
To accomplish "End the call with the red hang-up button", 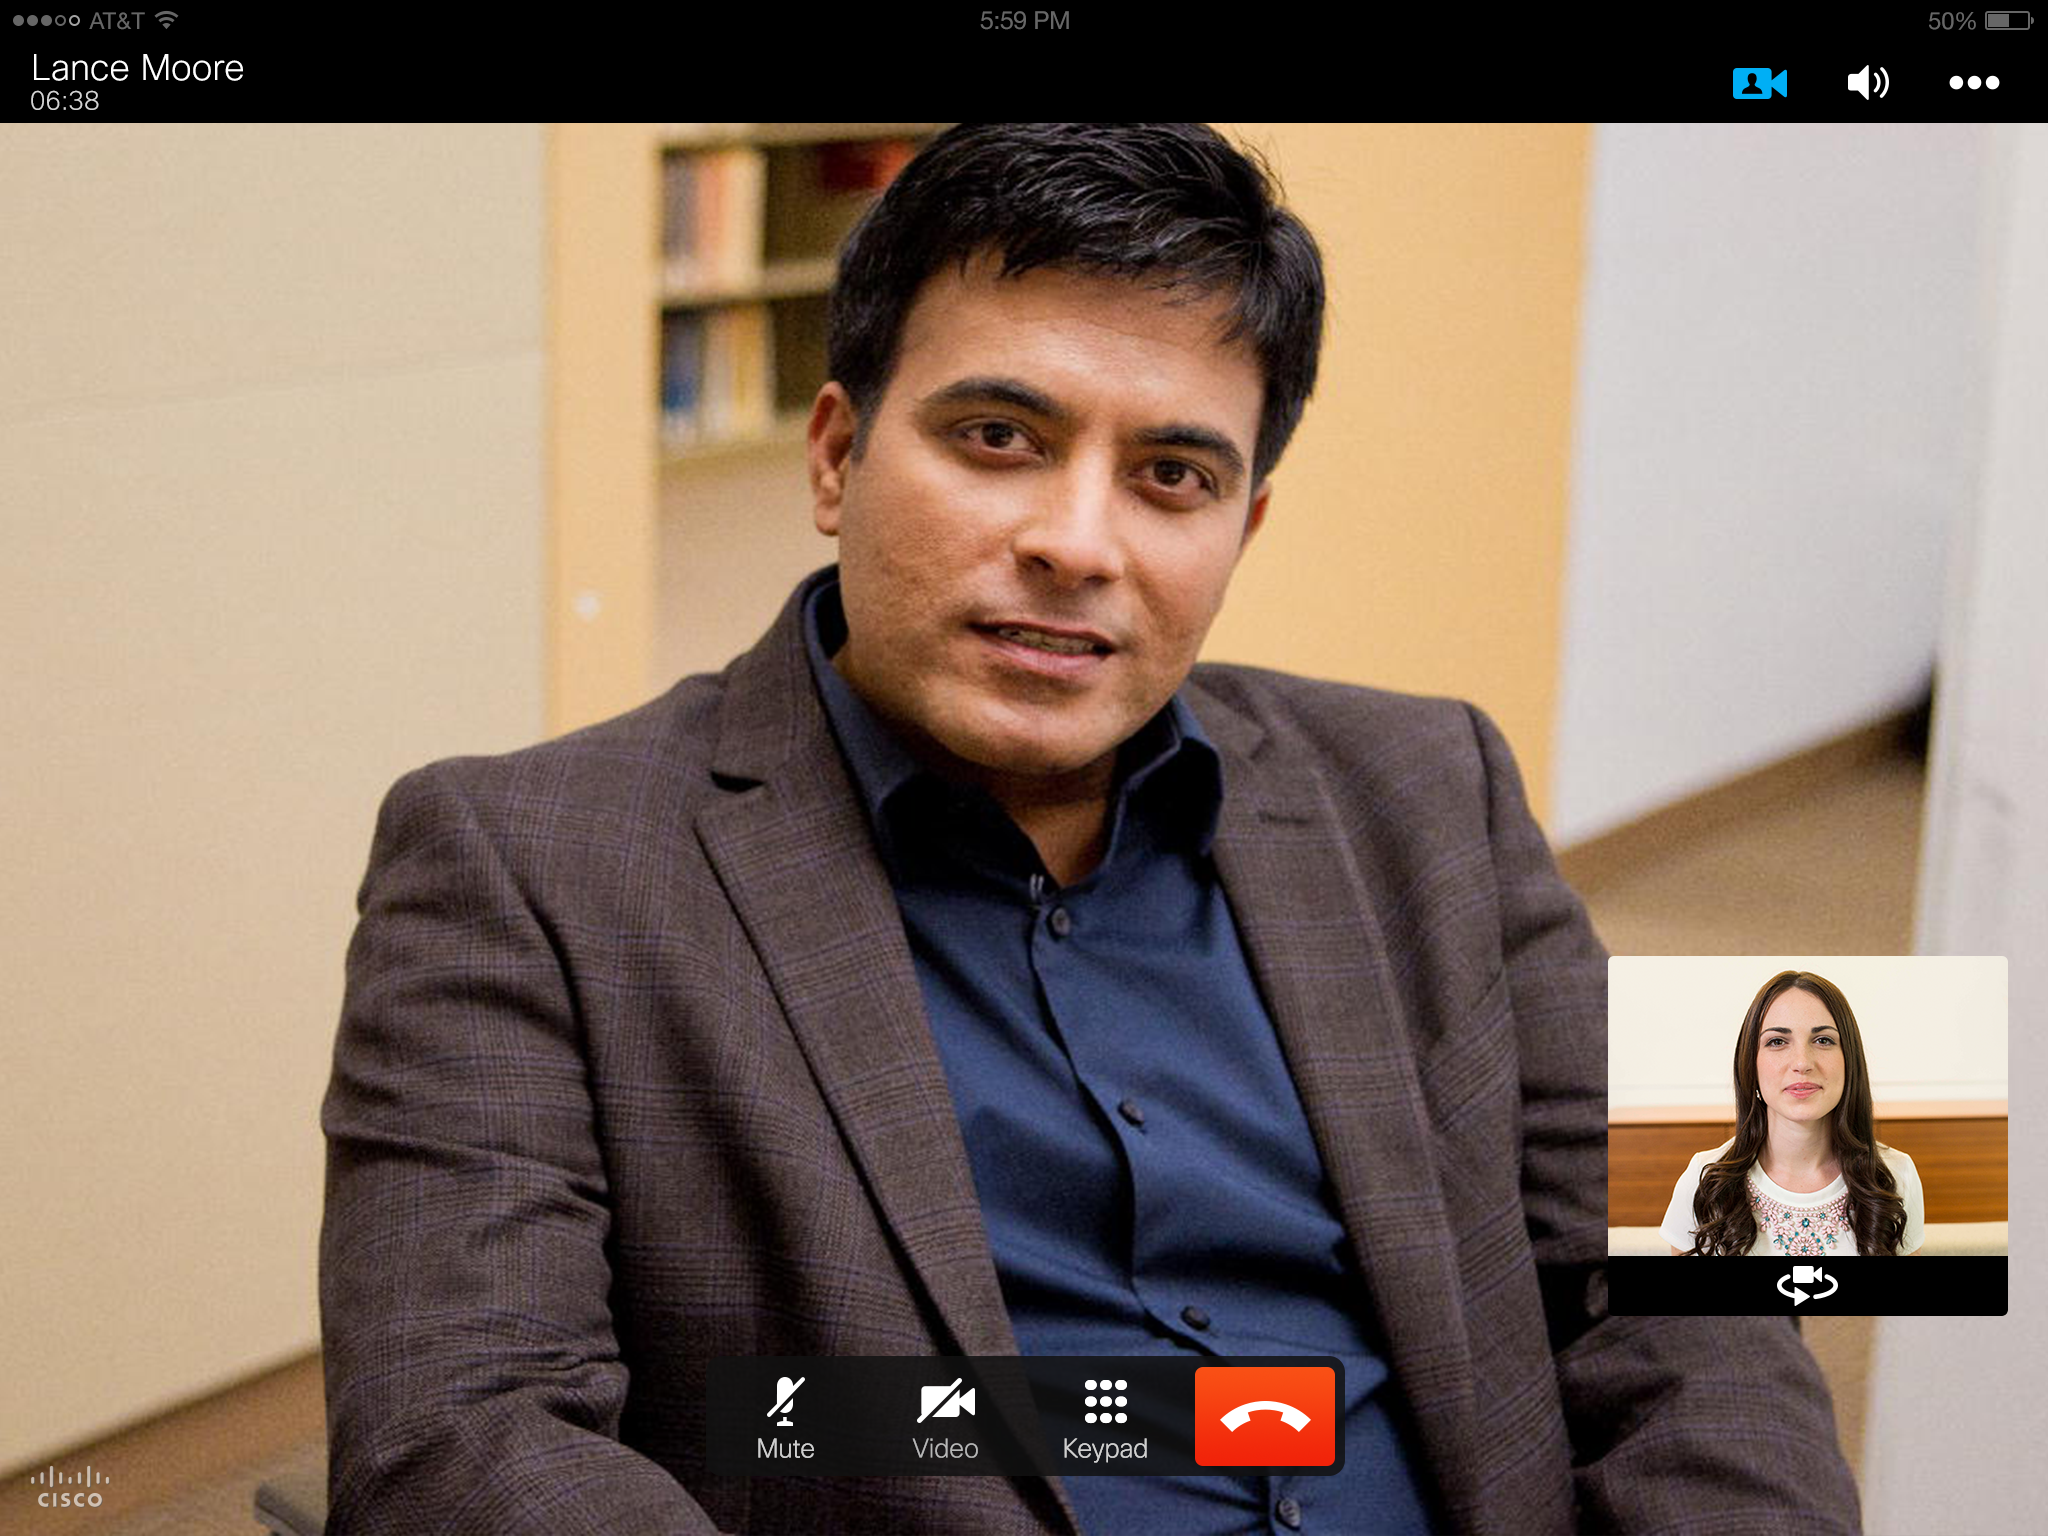I will coord(1265,1416).
